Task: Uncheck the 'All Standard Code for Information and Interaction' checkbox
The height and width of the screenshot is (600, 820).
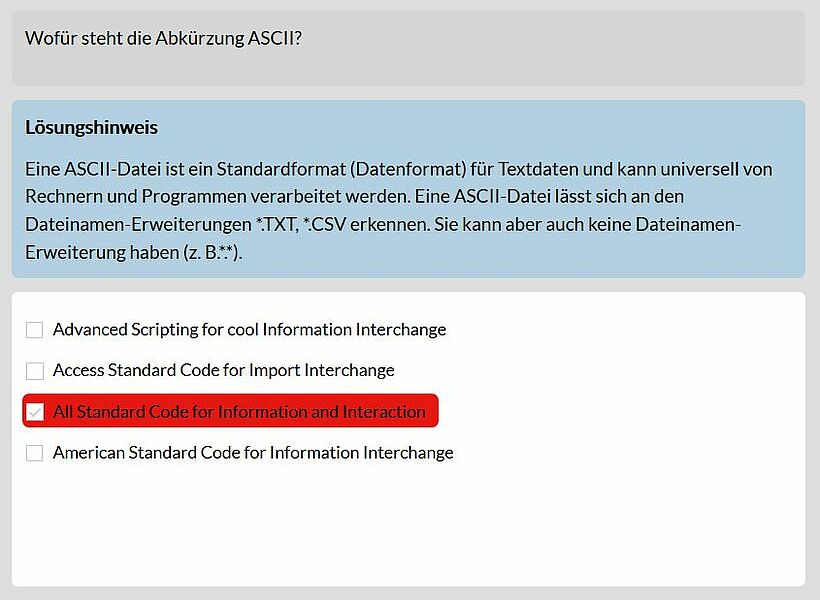Action: pyautogui.click(x=35, y=412)
